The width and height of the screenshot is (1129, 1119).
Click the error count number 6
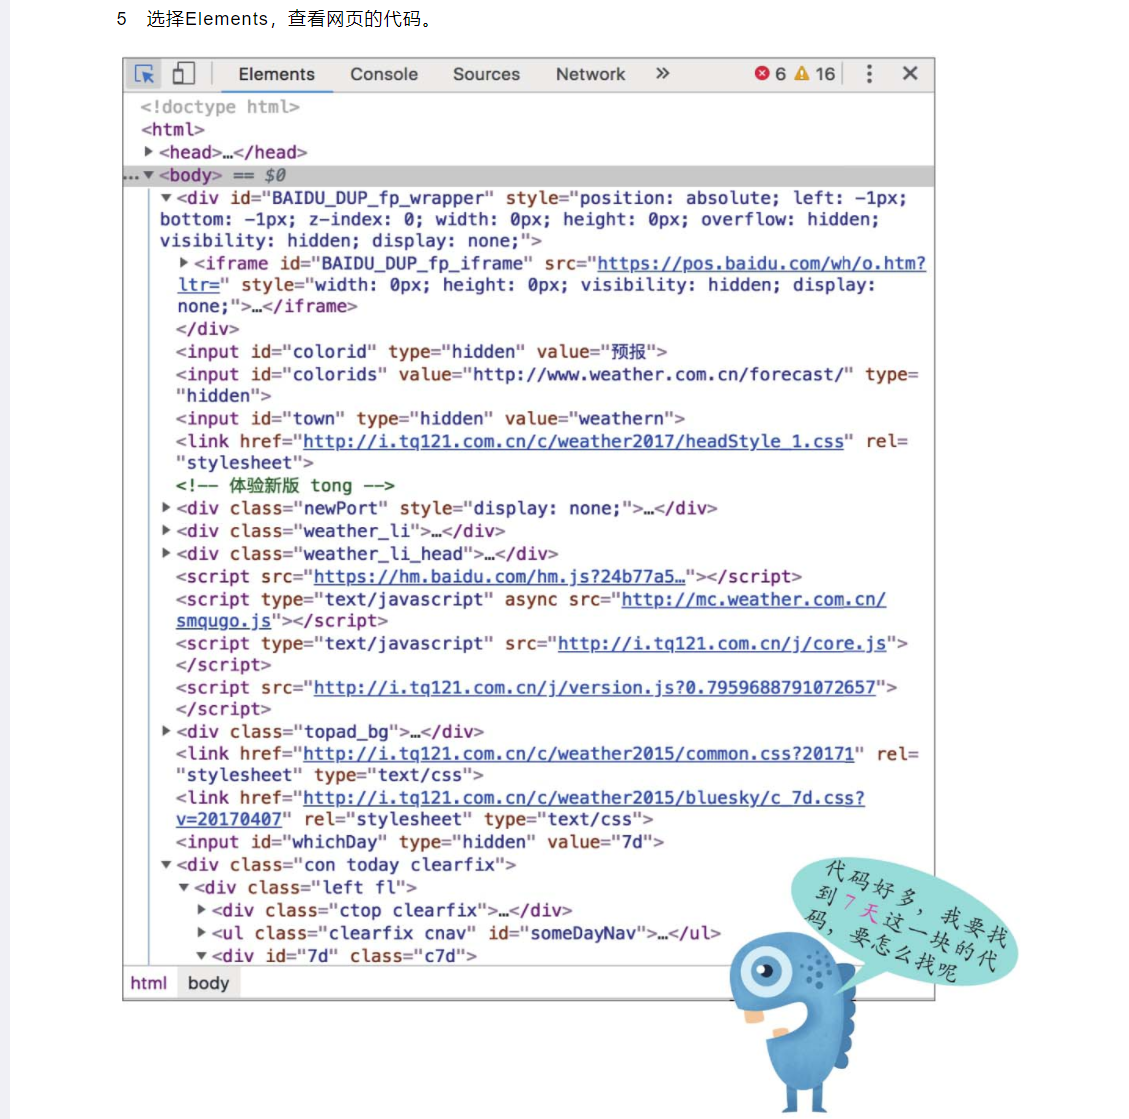click(x=781, y=74)
